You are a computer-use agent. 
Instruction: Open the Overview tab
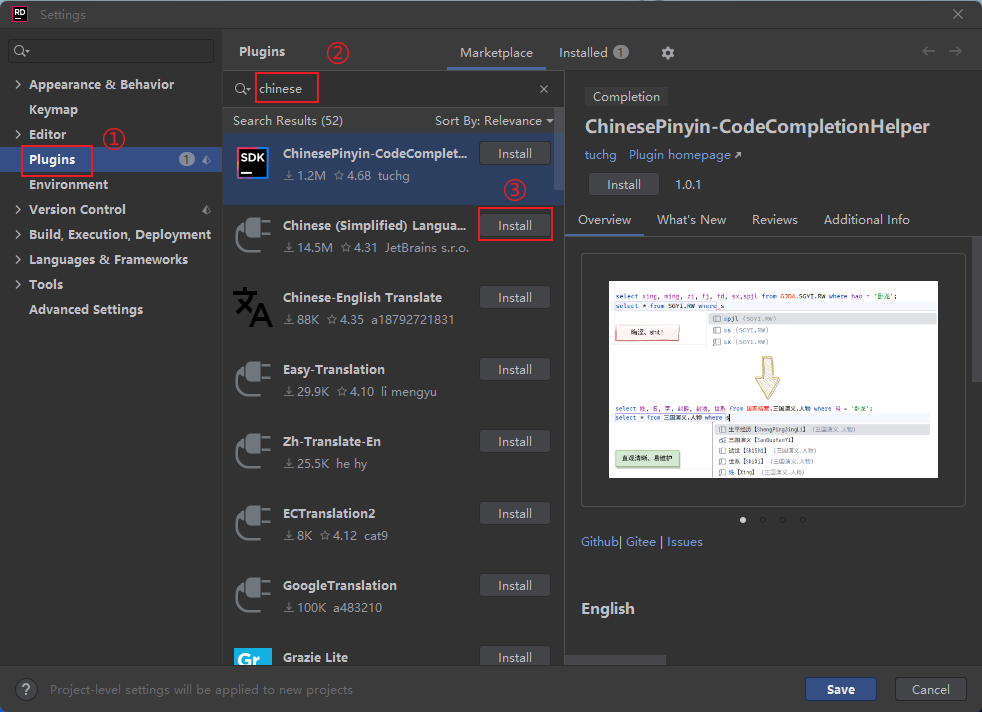pos(604,220)
